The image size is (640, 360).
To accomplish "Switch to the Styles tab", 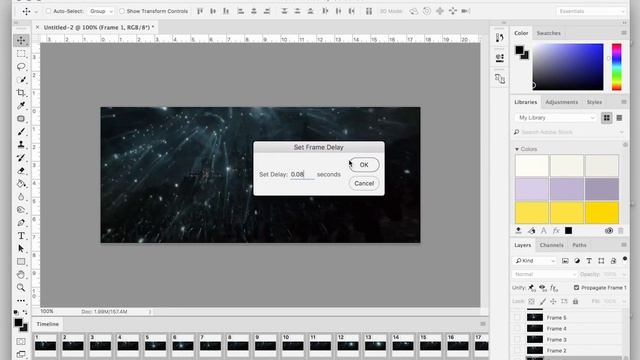I will pyautogui.click(x=594, y=102).
